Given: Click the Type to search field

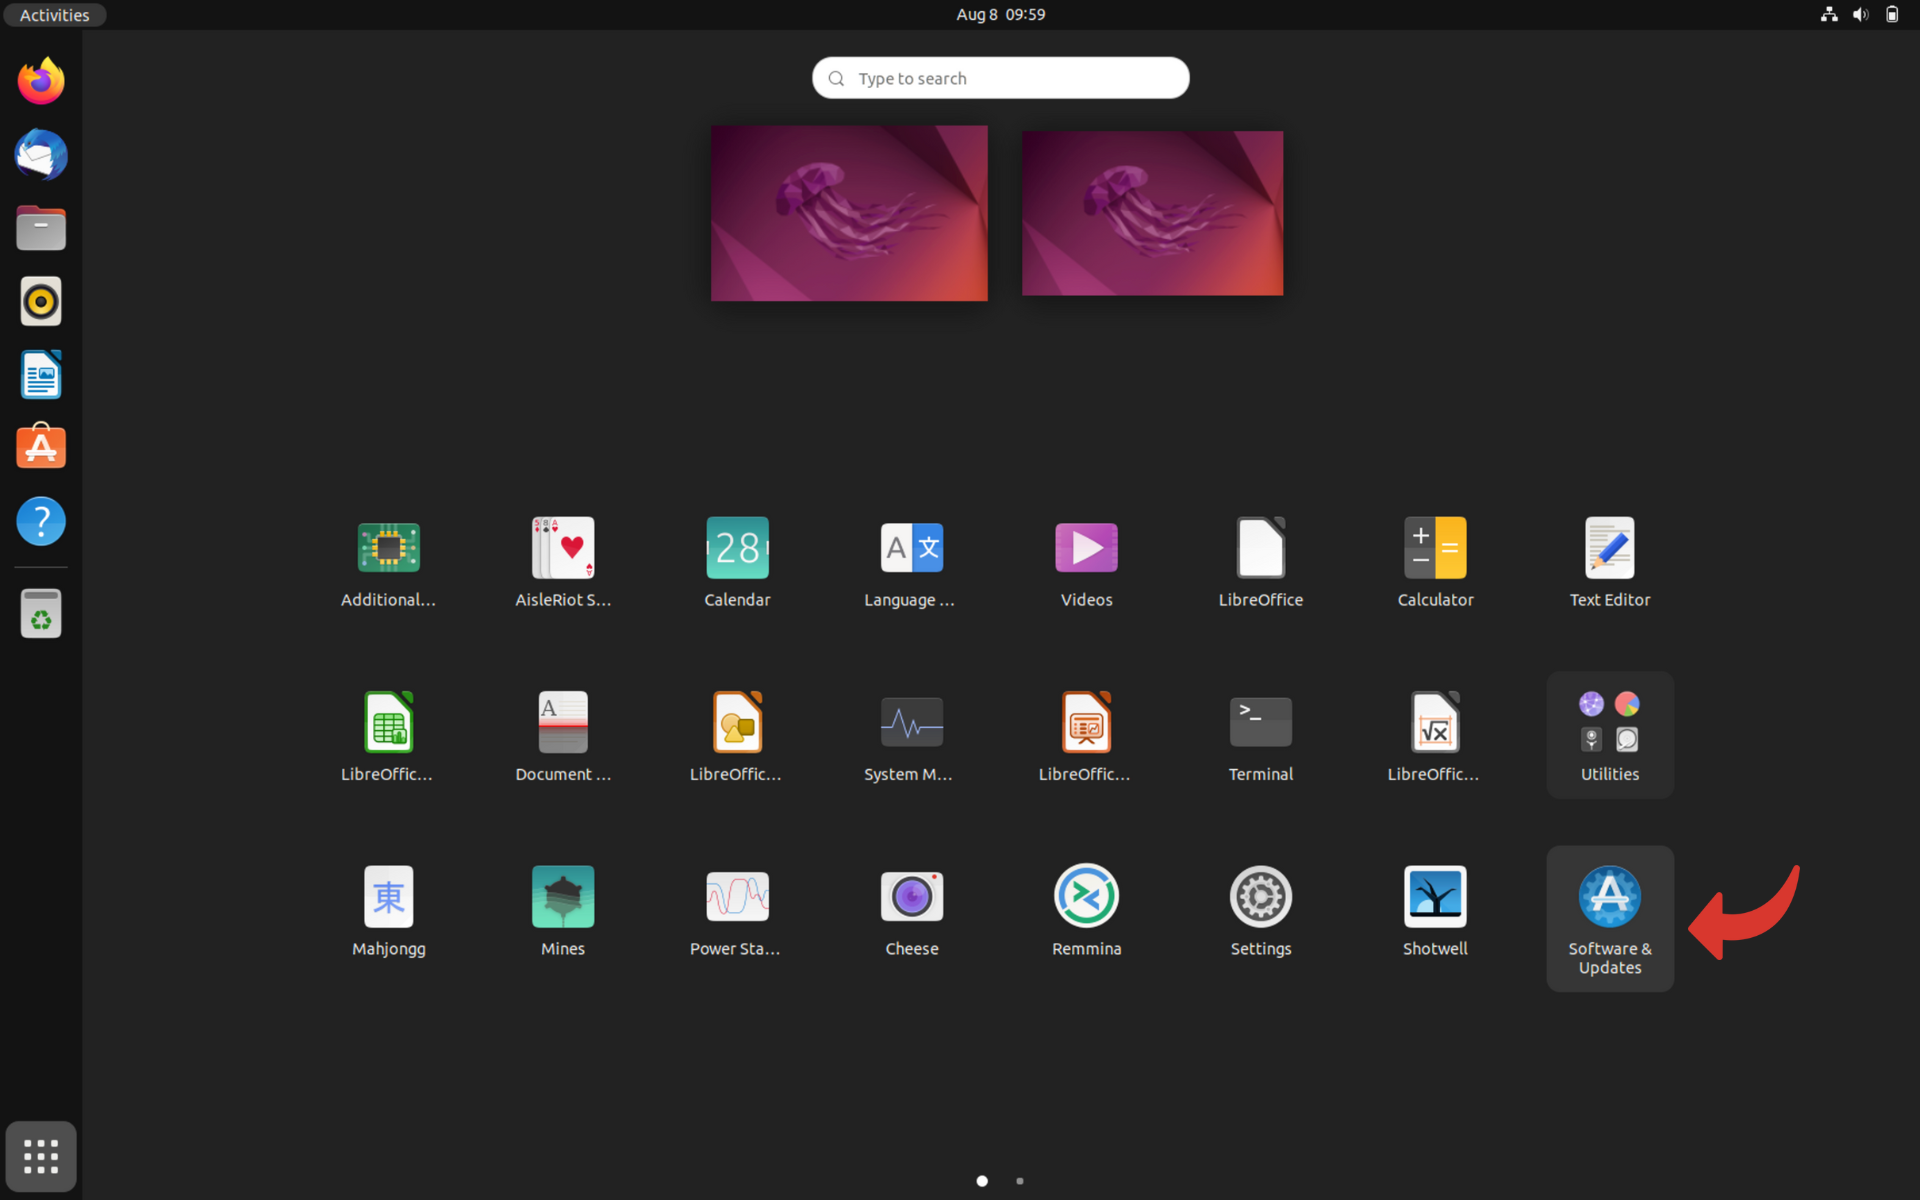Looking at the screenshot, I should (1000, 78).
